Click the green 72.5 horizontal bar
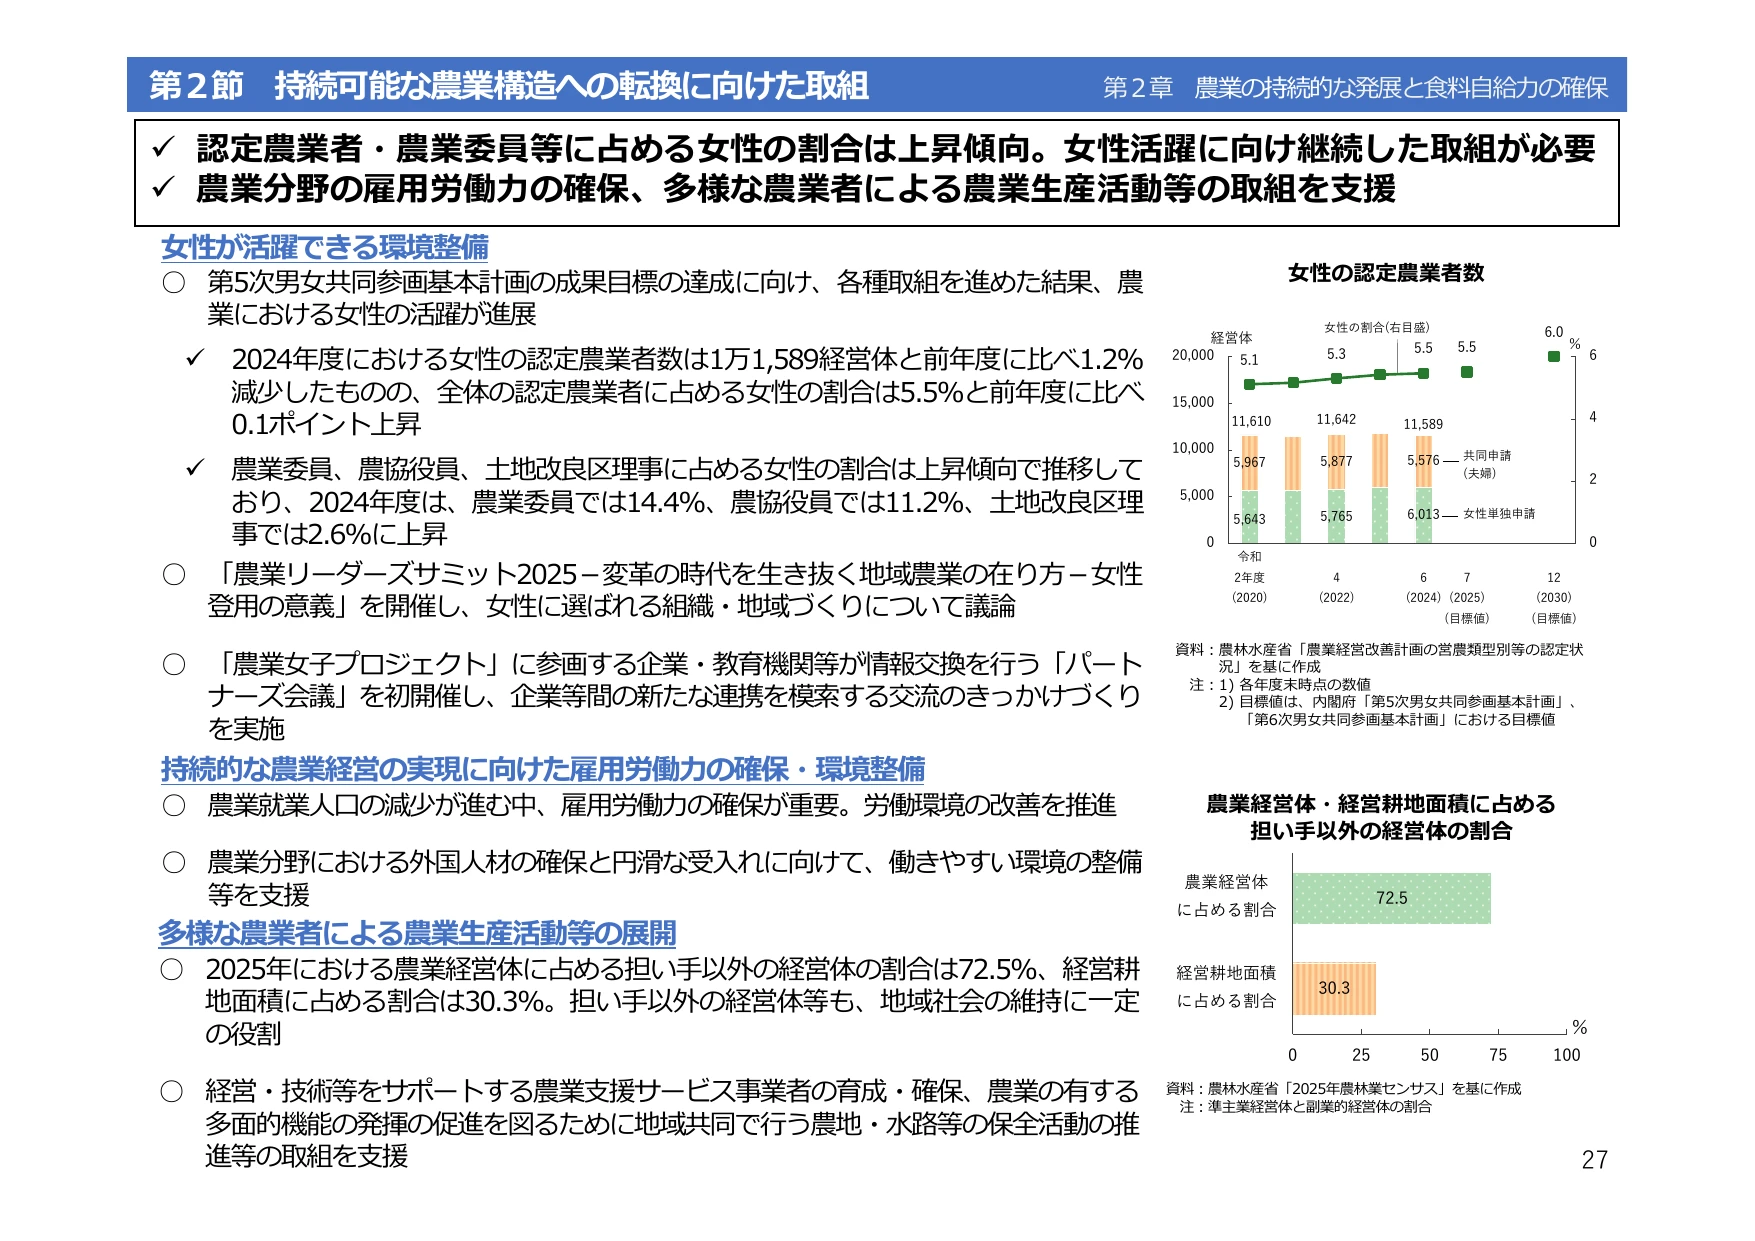Screen dimensions: 1755x1241 point(1391,898)
